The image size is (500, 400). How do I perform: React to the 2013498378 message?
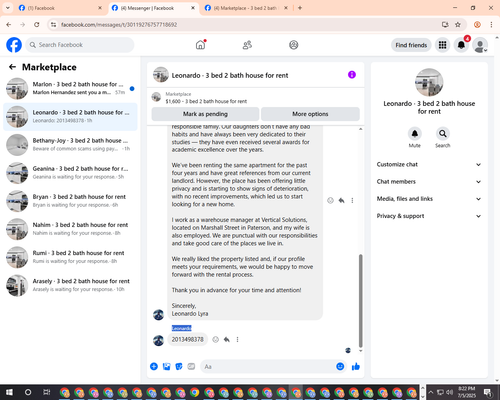(x=216, y=339)
